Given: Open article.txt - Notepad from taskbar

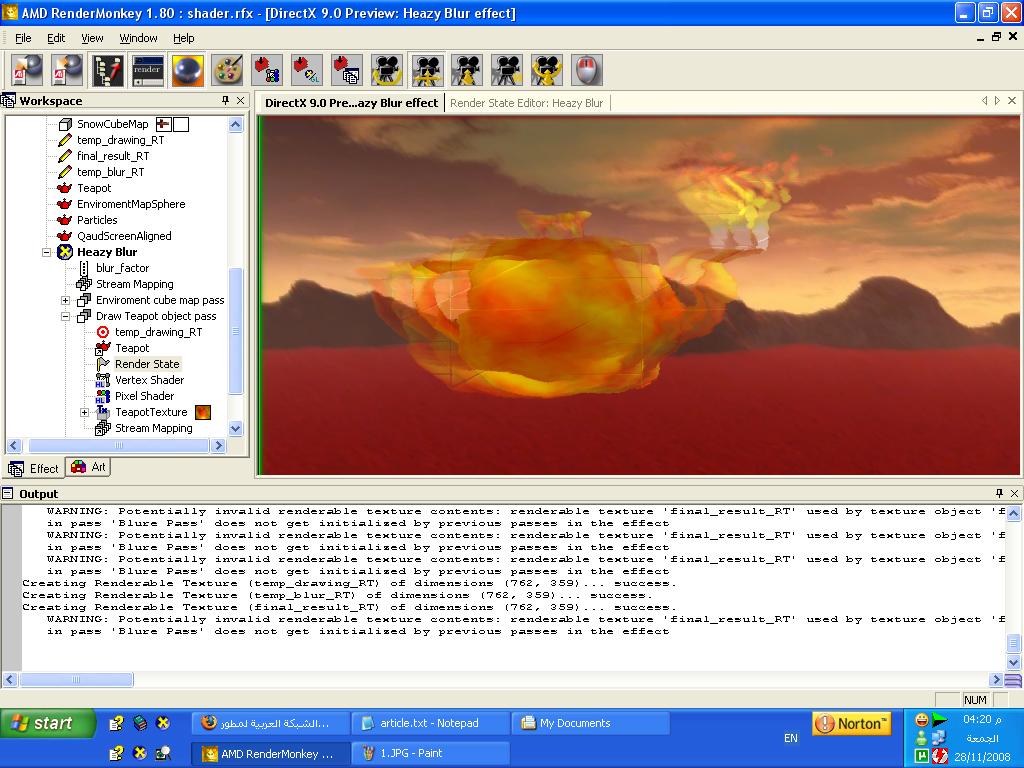Looking at the screenshot, I should [429, 723].
